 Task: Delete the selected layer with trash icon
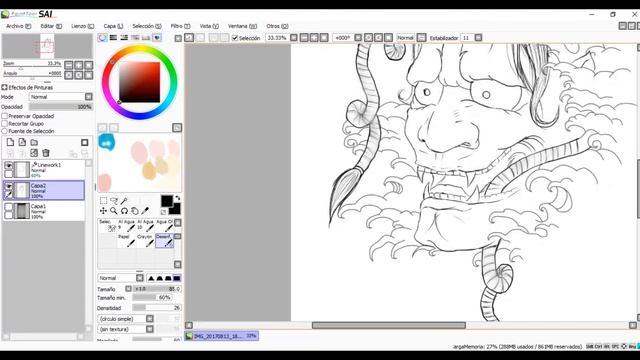pyautogui.click(x=46, y=153)
